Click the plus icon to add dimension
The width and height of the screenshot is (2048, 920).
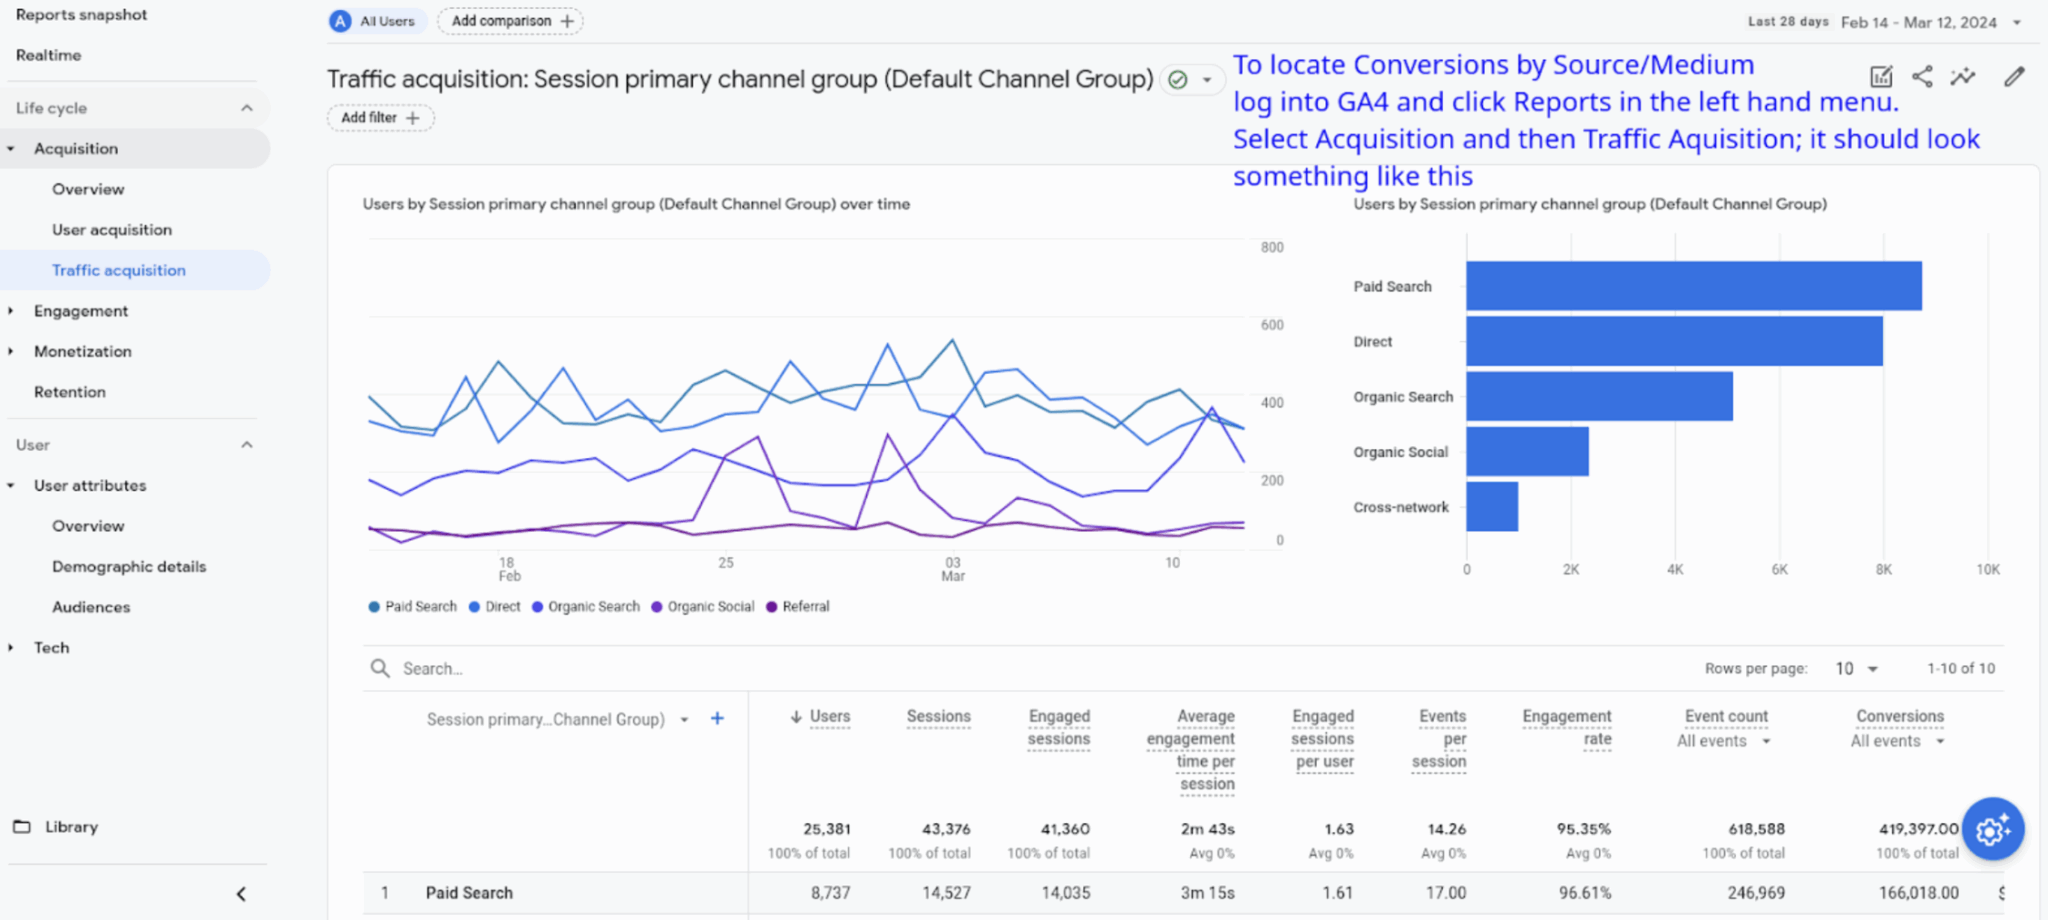click(x=717, y=719)
